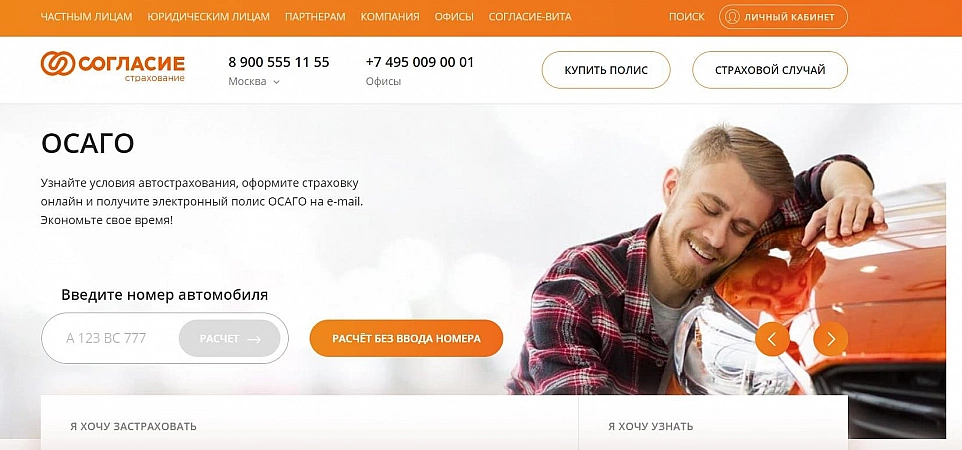Select the Я хочу застраховать tab
This screenshot has width=962, height=450.
coord(133,426)
